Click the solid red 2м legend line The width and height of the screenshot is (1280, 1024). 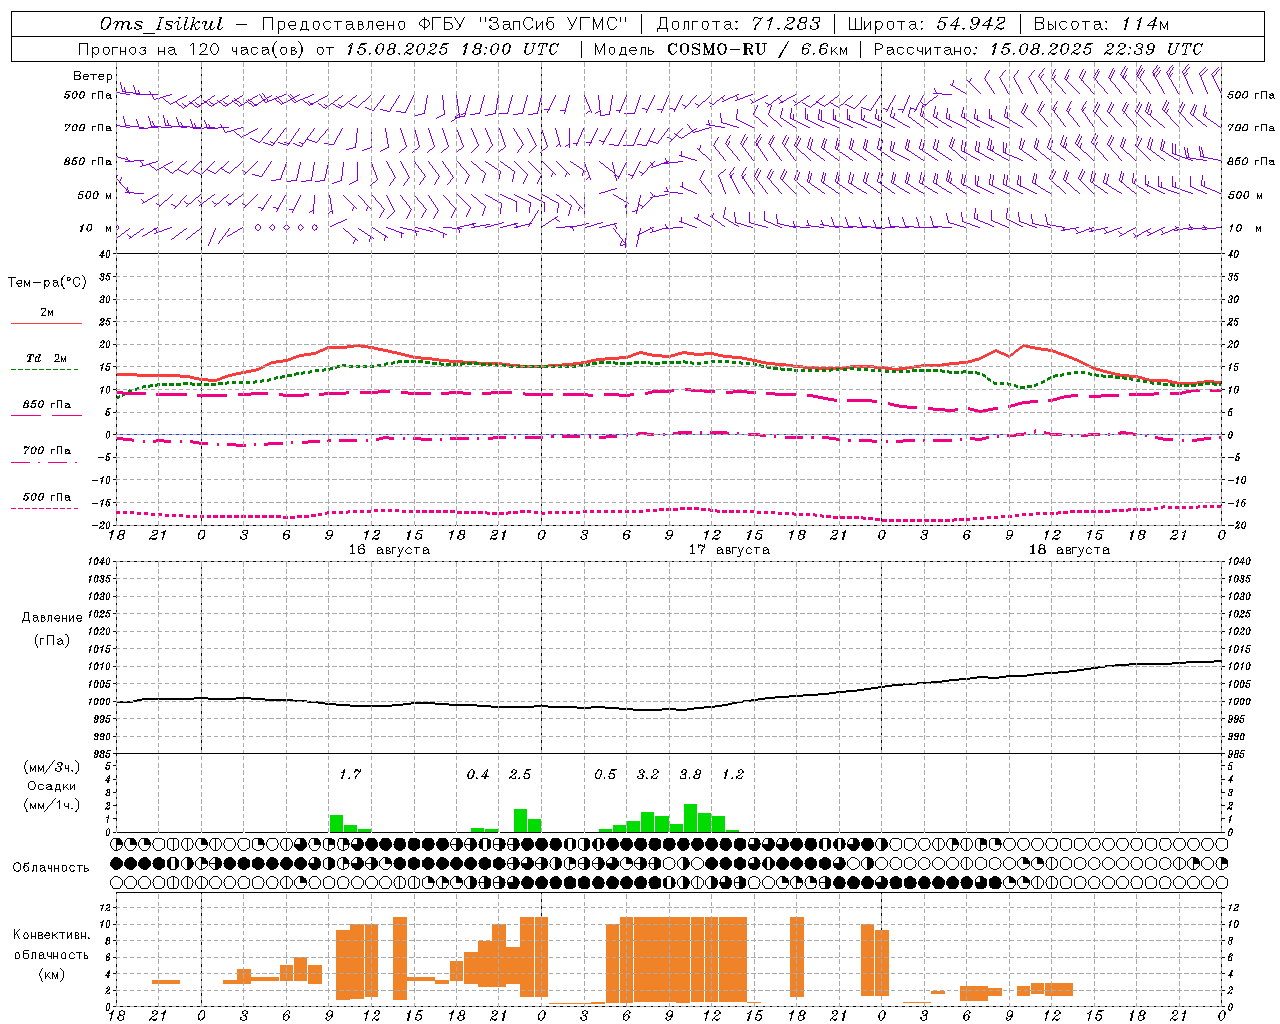pos(46,323)
